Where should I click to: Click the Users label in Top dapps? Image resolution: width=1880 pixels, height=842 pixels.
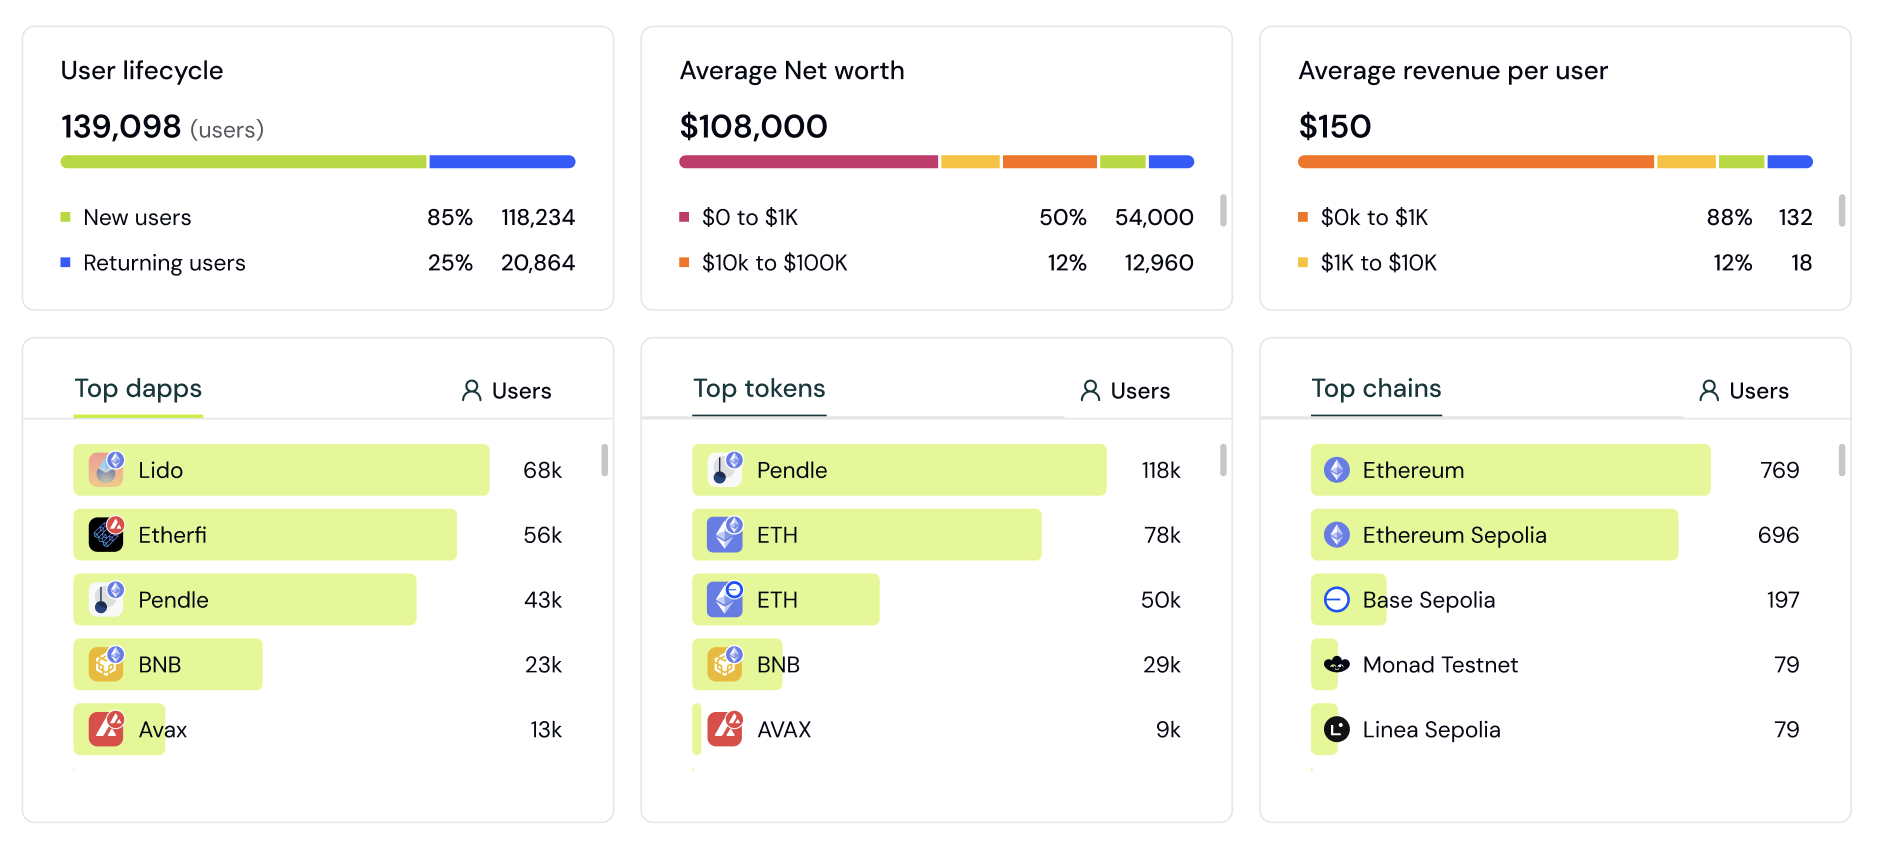coord(507,391)
